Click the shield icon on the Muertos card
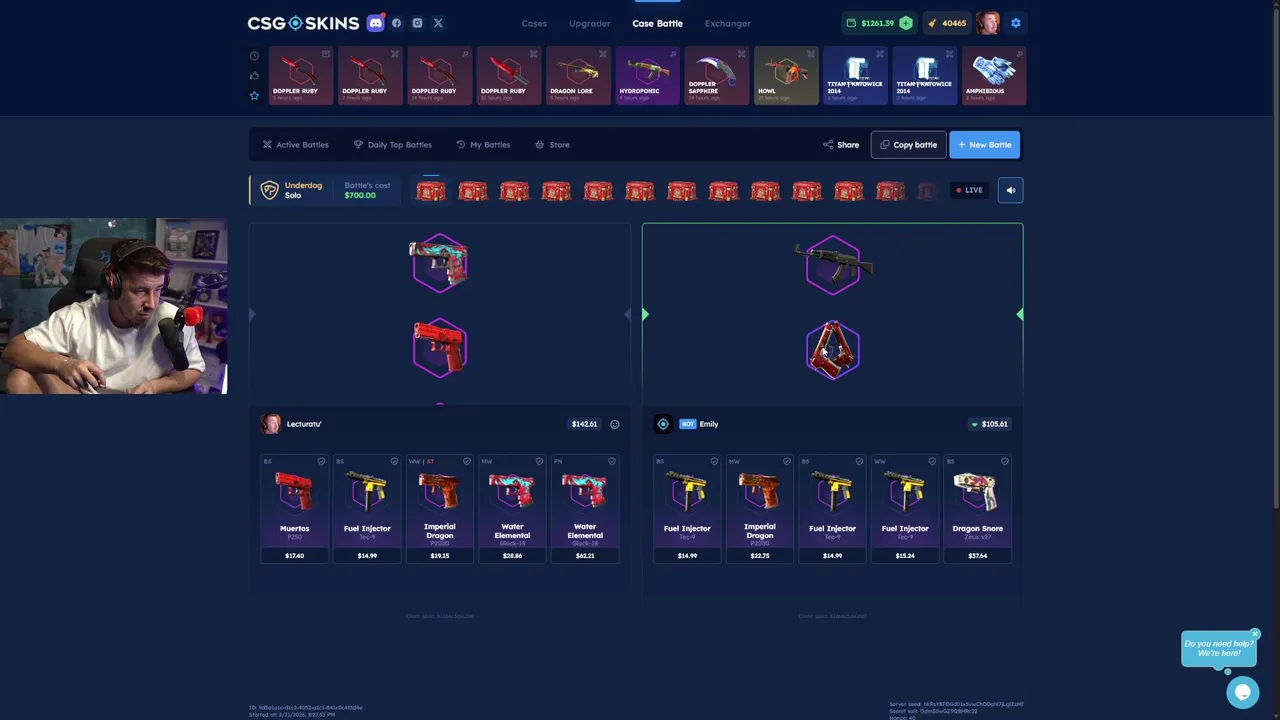 pyautogui.click(x=321, y=462)
